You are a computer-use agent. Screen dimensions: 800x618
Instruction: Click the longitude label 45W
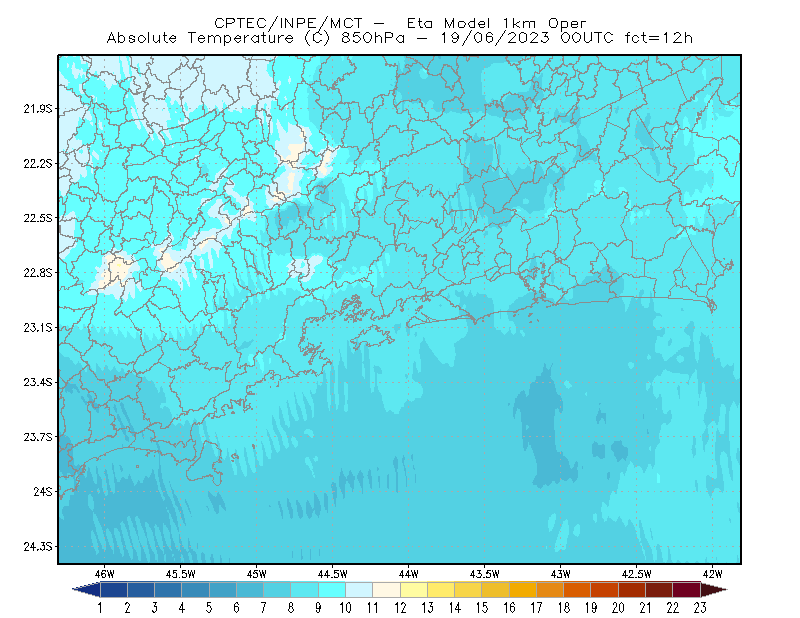tap(257, 574)
